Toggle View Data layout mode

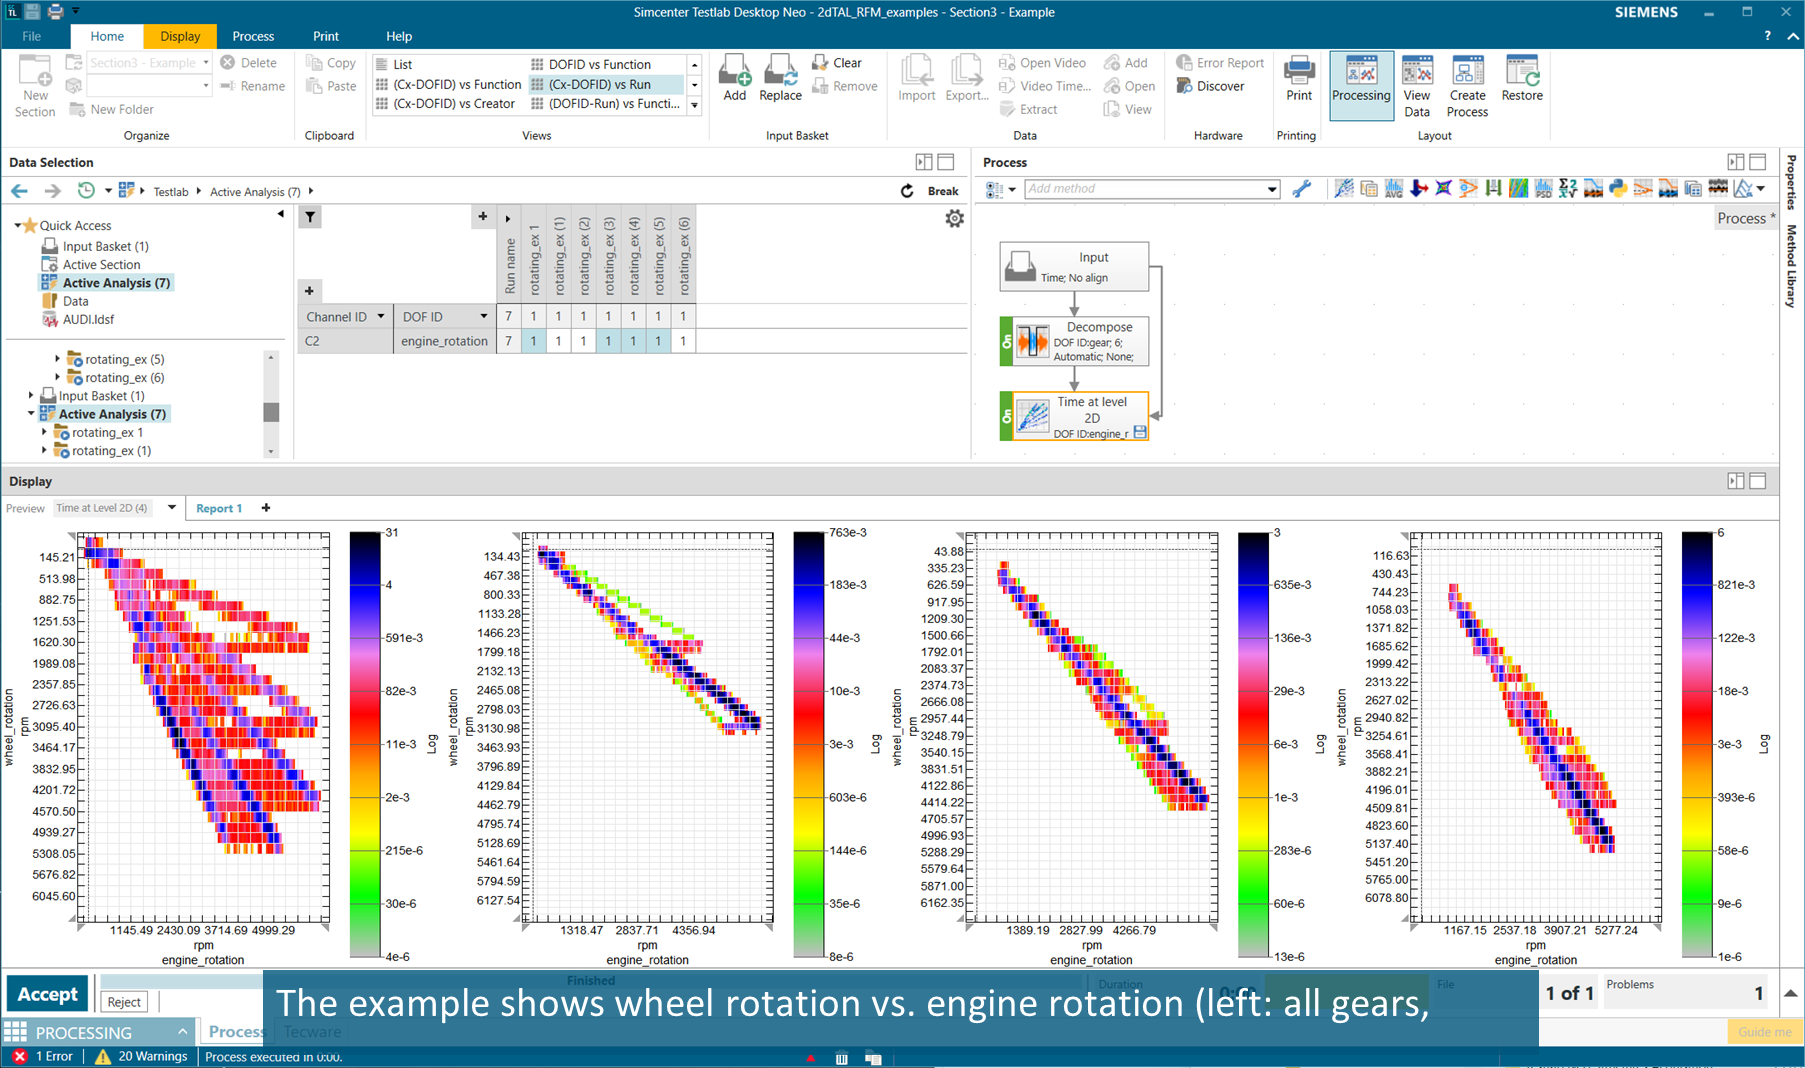coord(1417,85)
